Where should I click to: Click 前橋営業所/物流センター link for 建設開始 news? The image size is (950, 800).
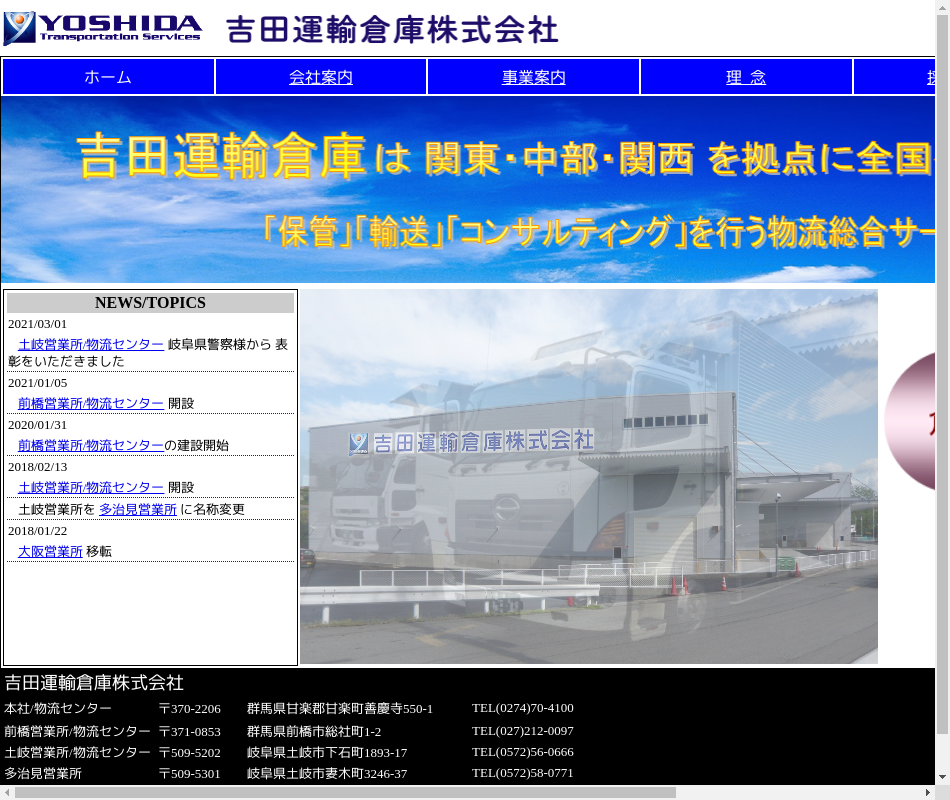tap(91, 445)
